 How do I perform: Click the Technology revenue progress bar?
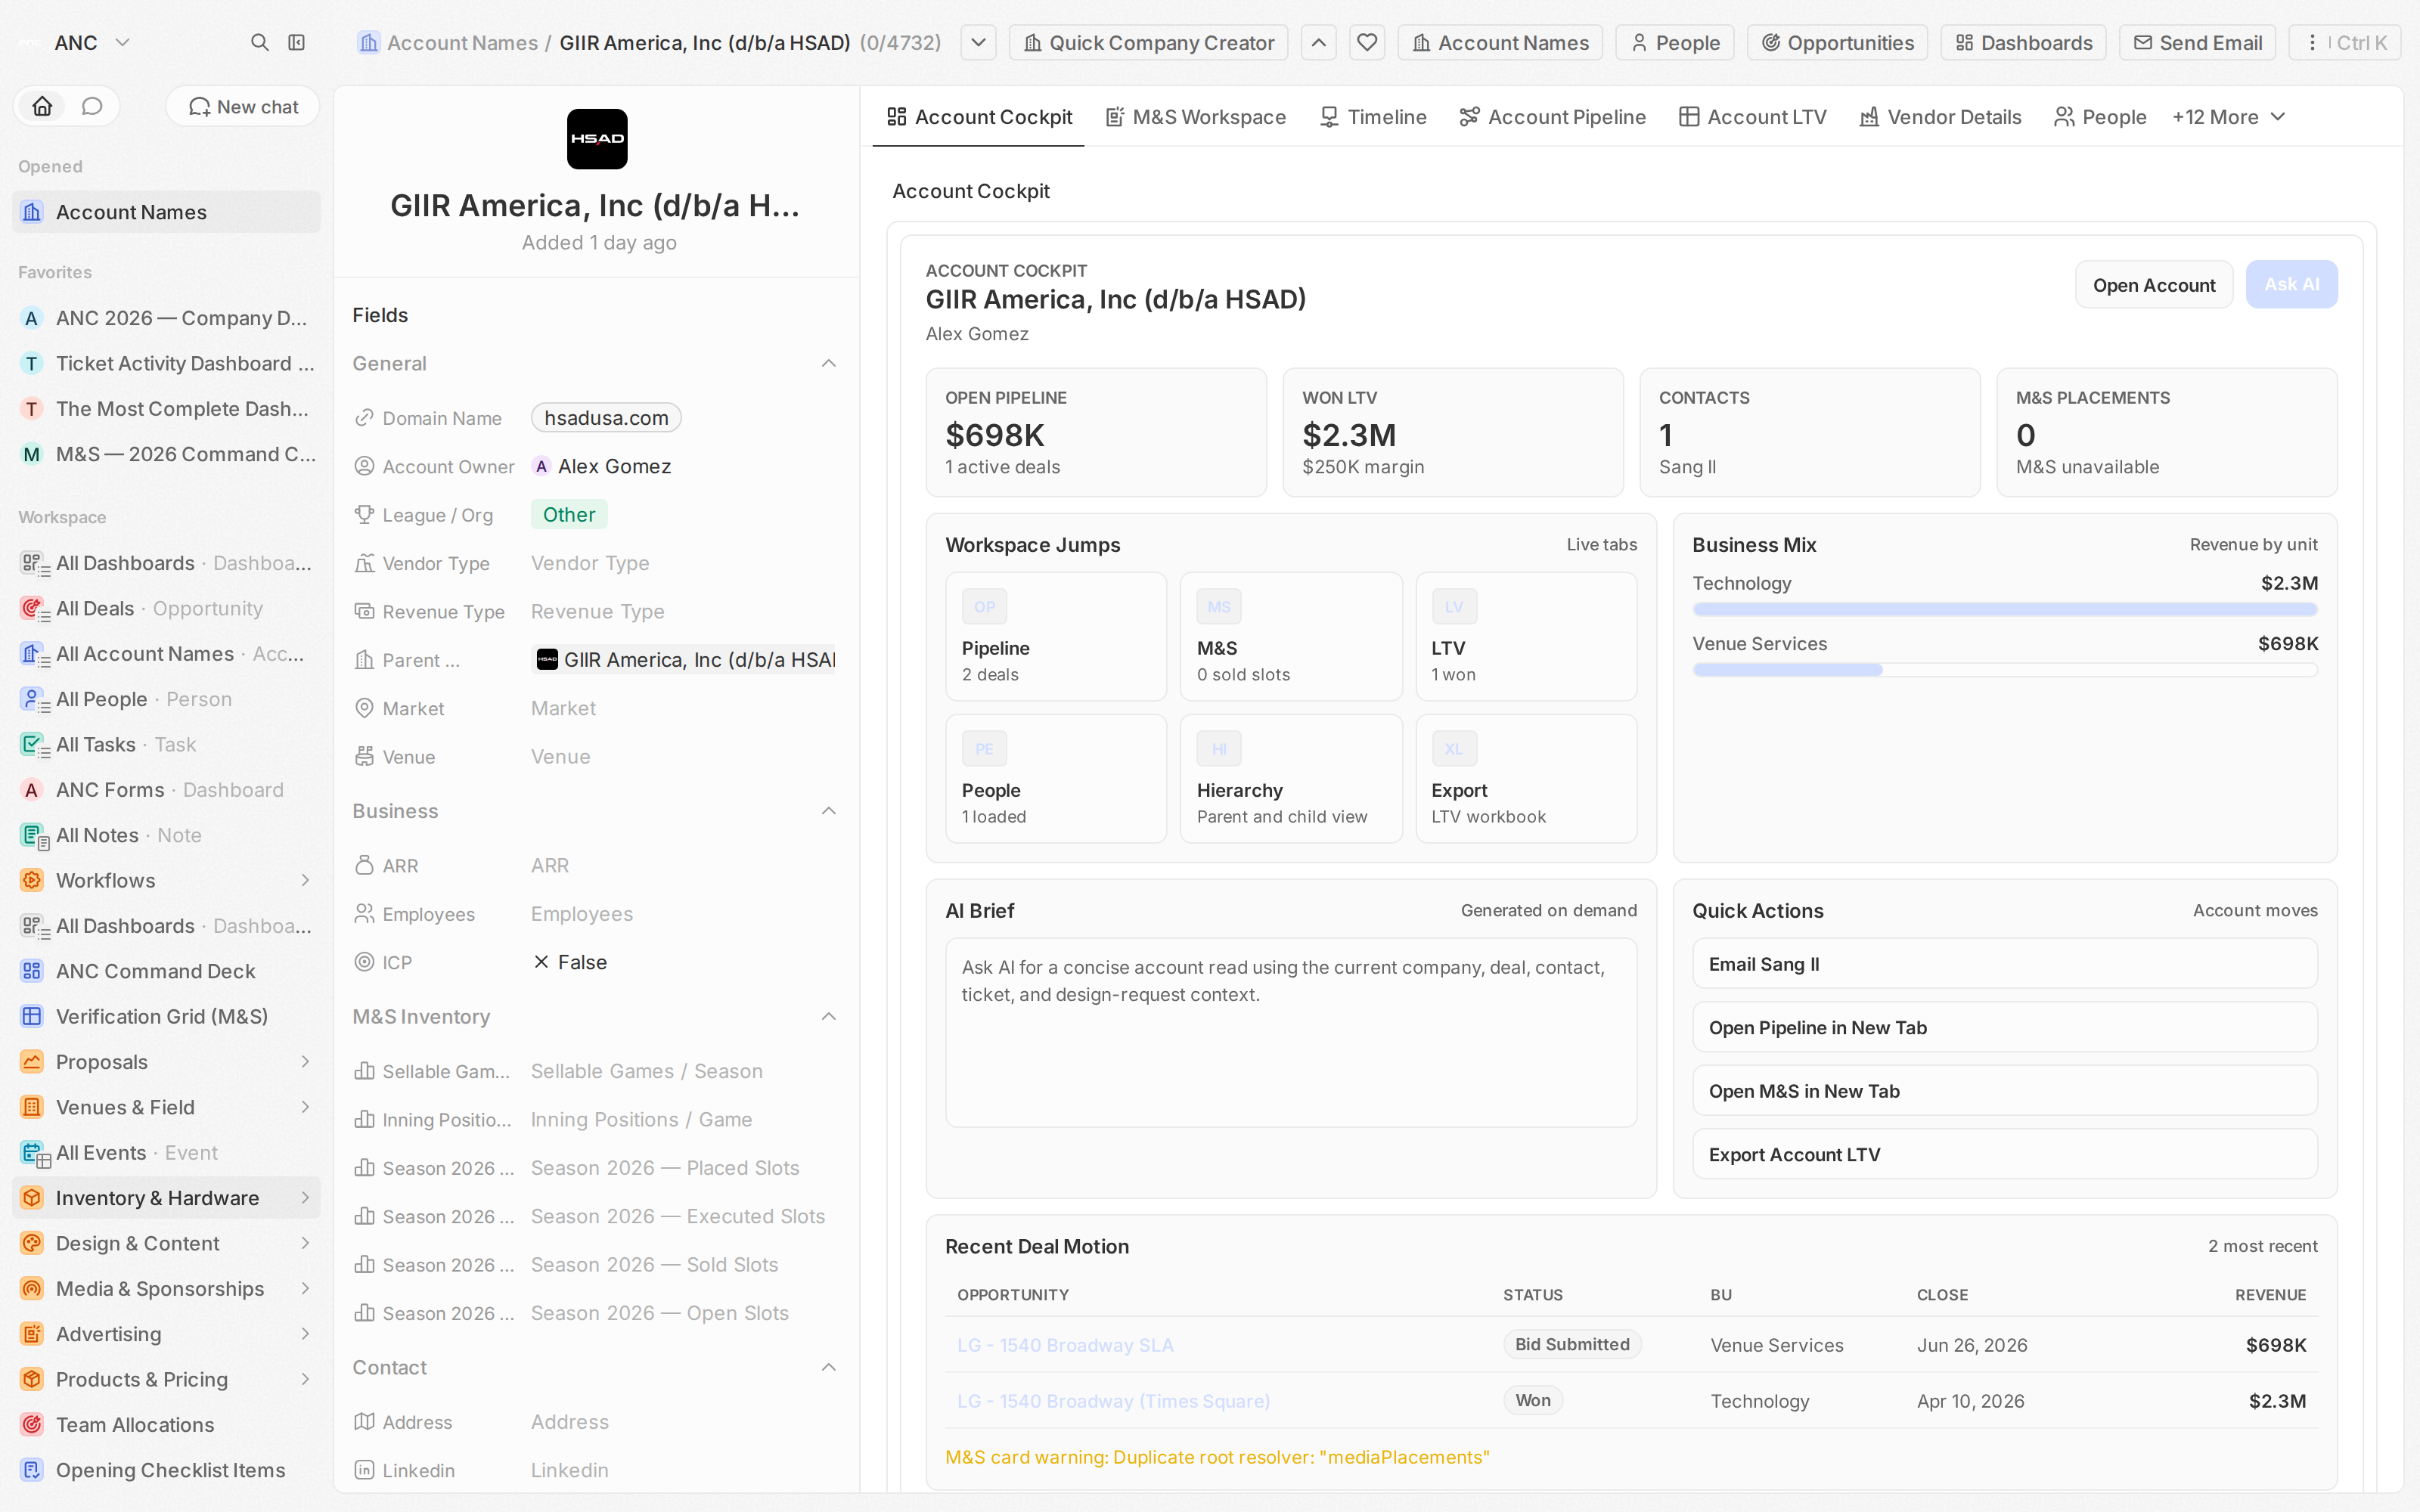coord(2005,609)
